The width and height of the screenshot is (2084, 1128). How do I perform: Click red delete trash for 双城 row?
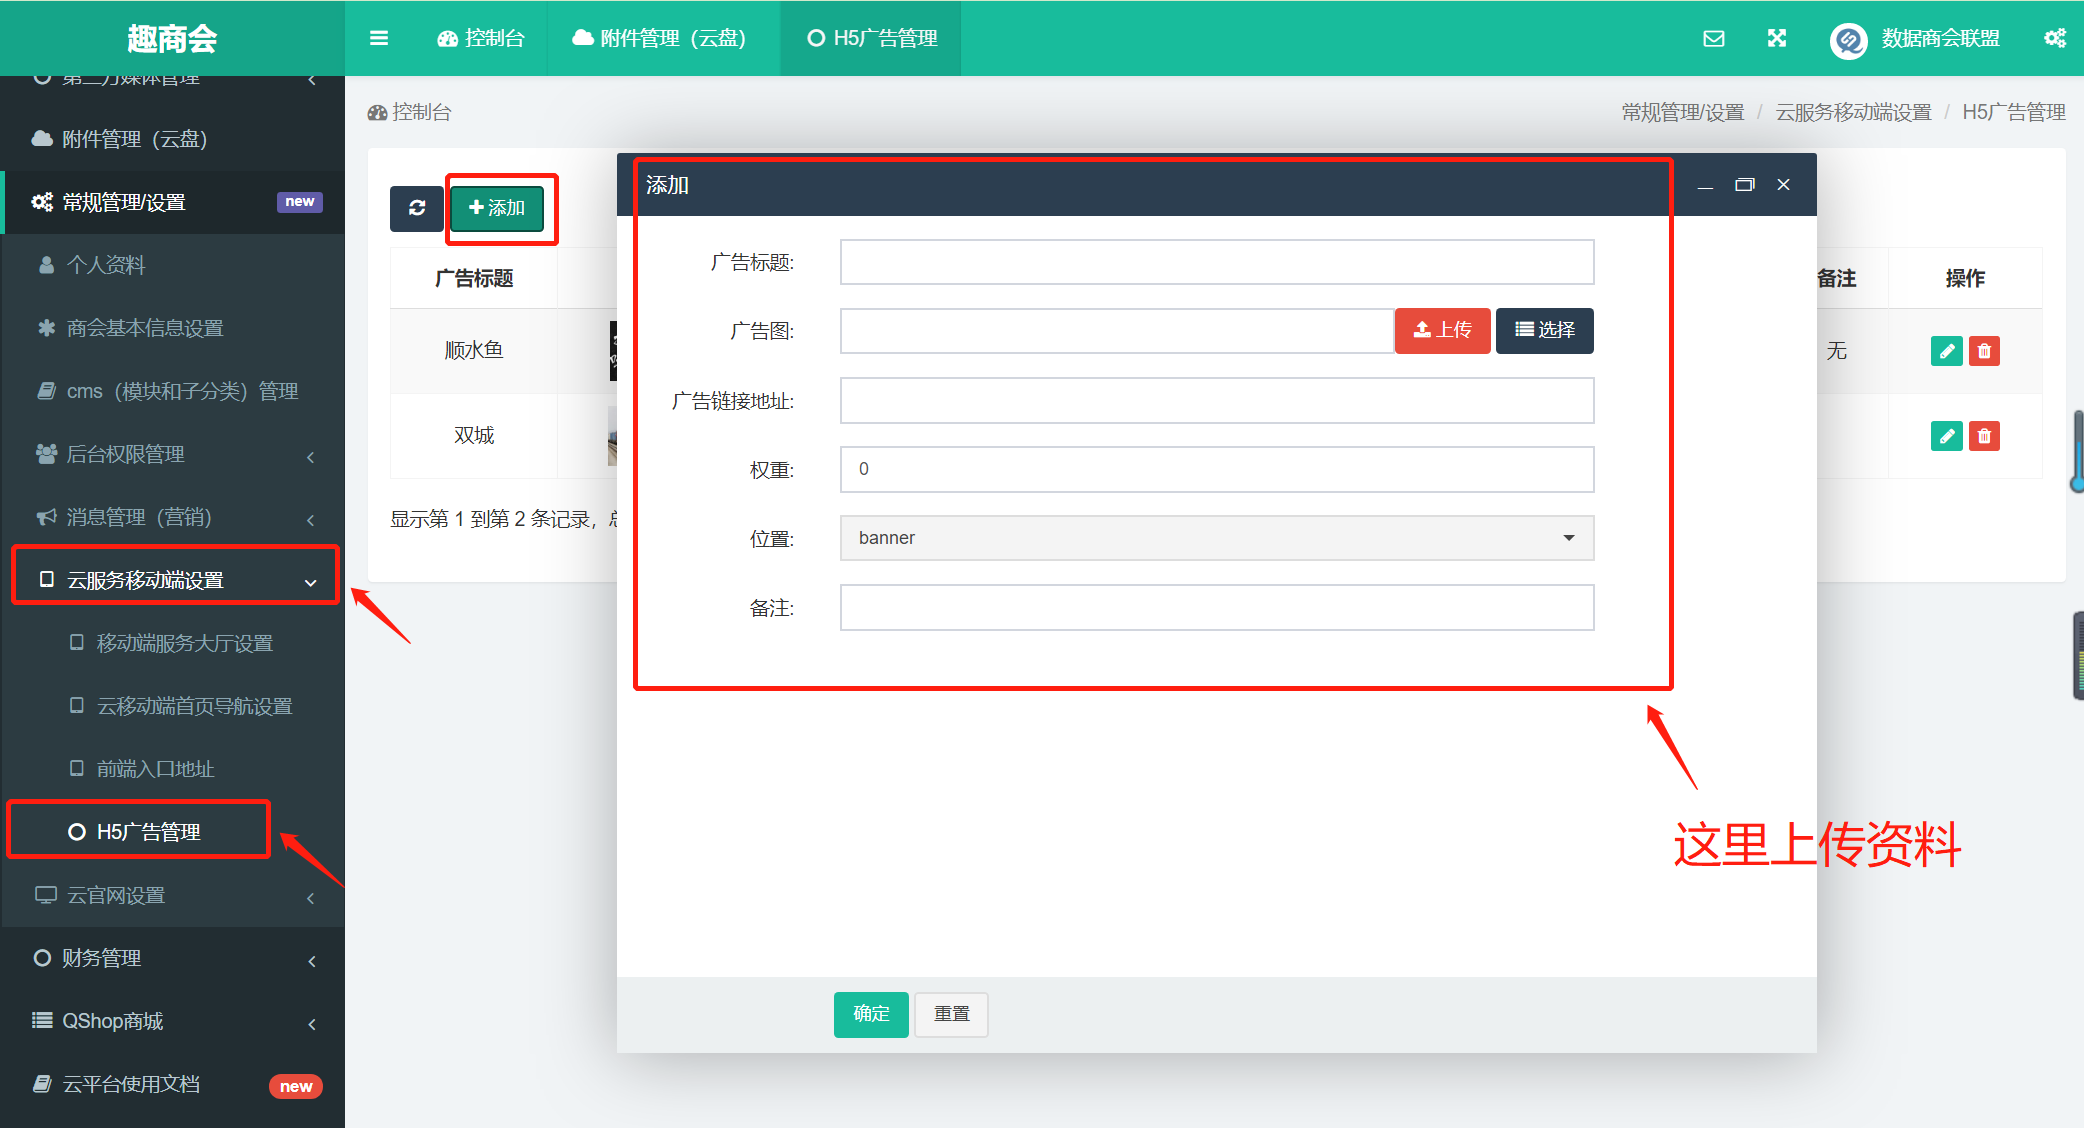pos(1984,436)
